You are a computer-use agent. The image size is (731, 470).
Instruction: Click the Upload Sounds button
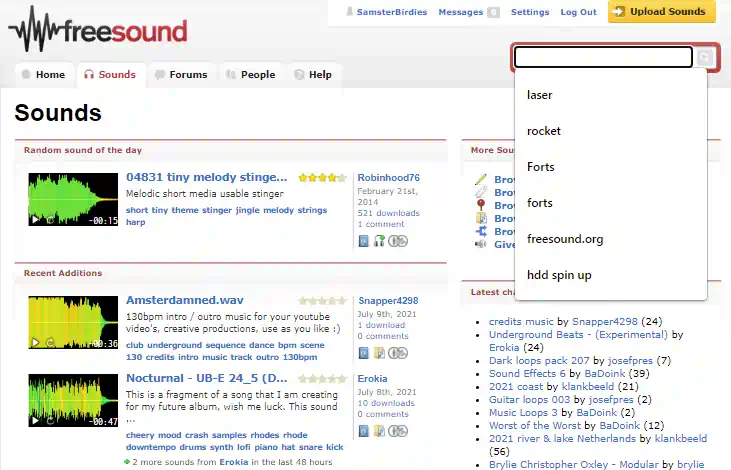[662, 12]
